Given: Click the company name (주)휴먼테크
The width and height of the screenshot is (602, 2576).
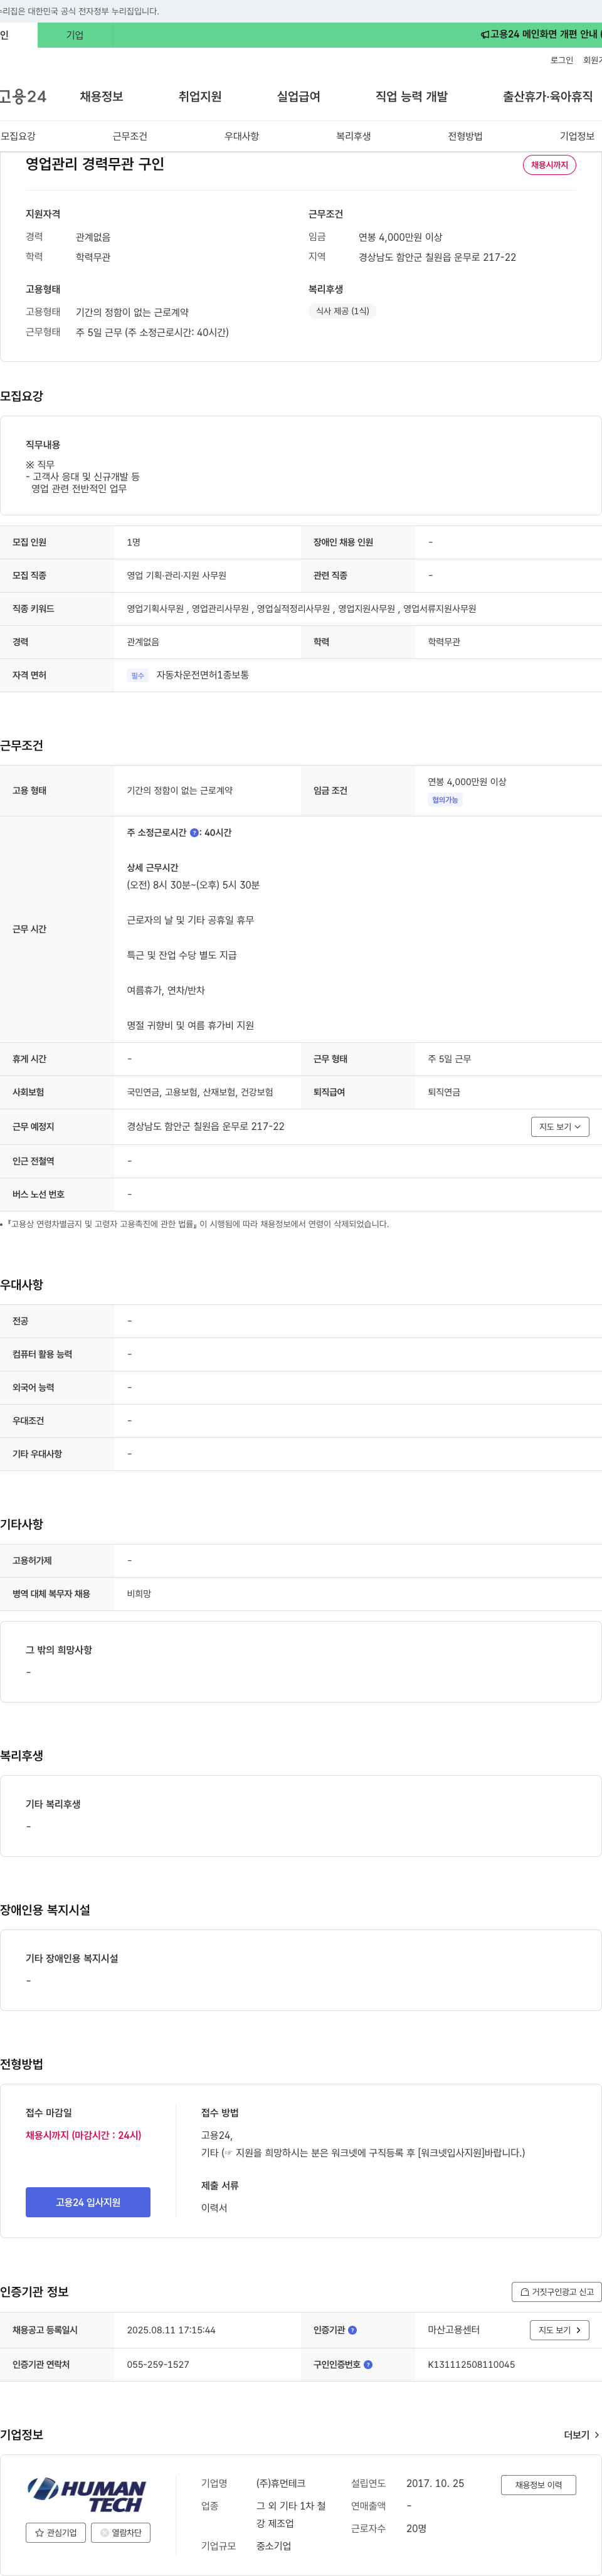Looking at the screenshot, I should [x=281, y=2483].
